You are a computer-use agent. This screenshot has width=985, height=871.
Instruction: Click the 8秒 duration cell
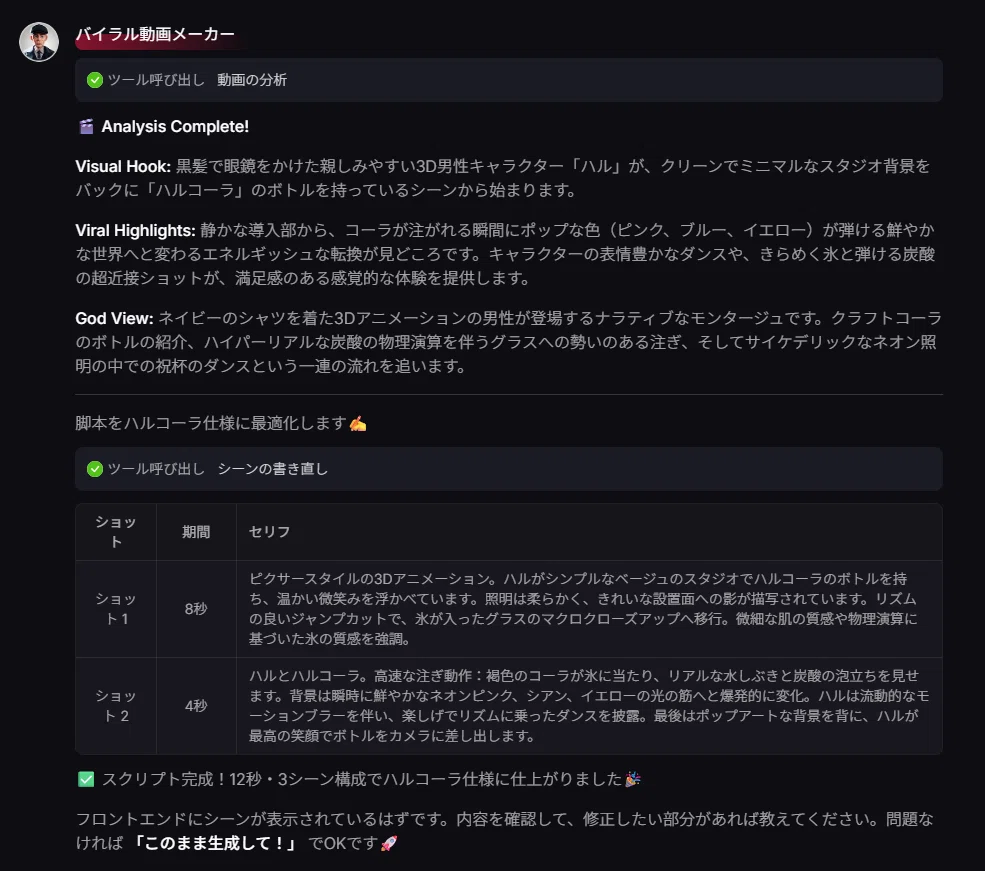196,609
